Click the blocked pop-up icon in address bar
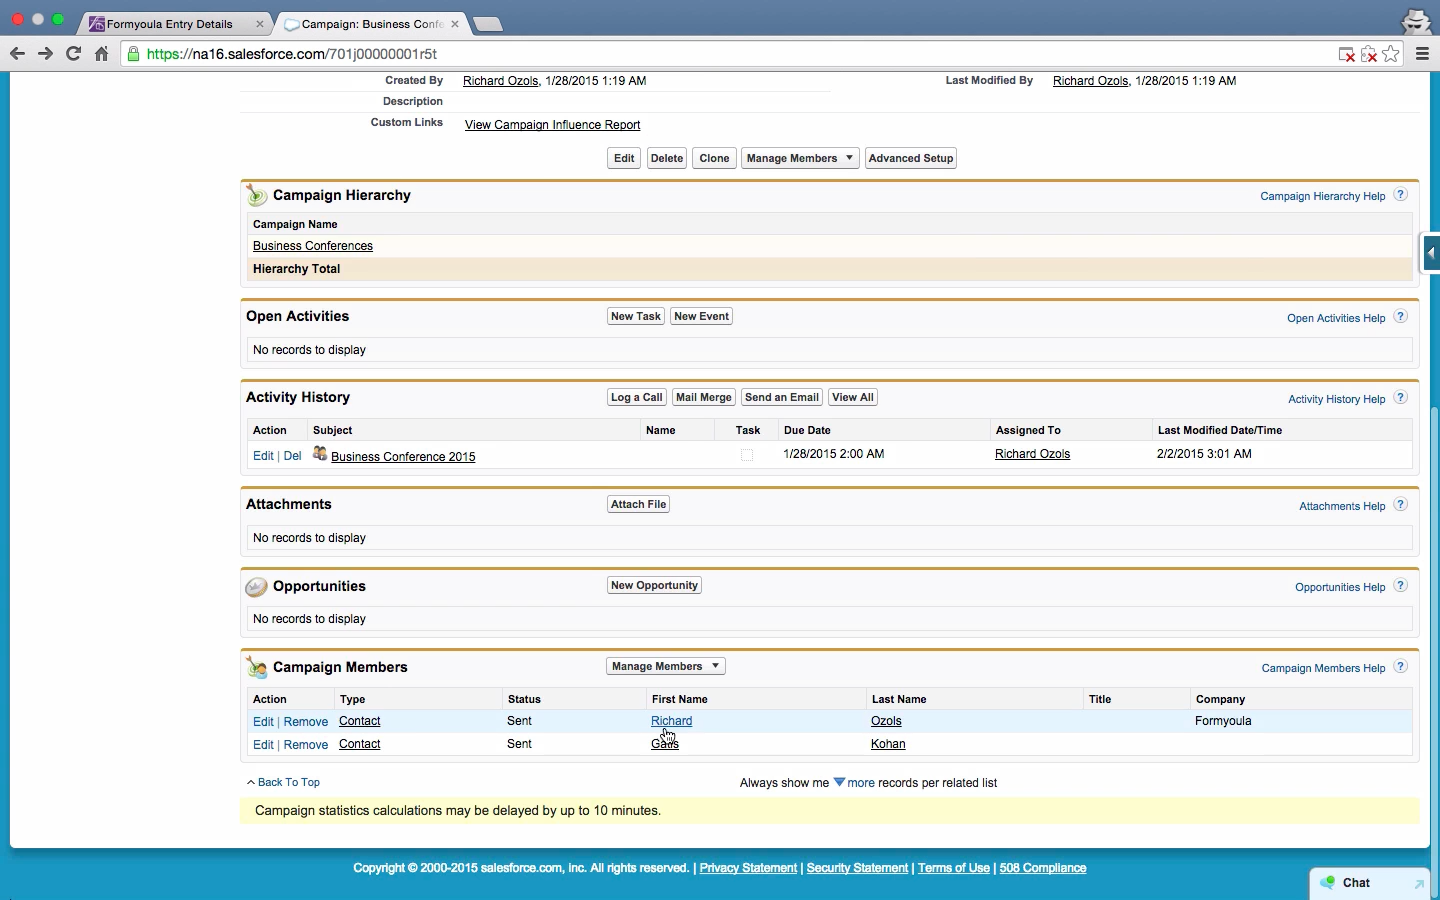Viewport: 1440px width, 900px height. point(1346,54)
